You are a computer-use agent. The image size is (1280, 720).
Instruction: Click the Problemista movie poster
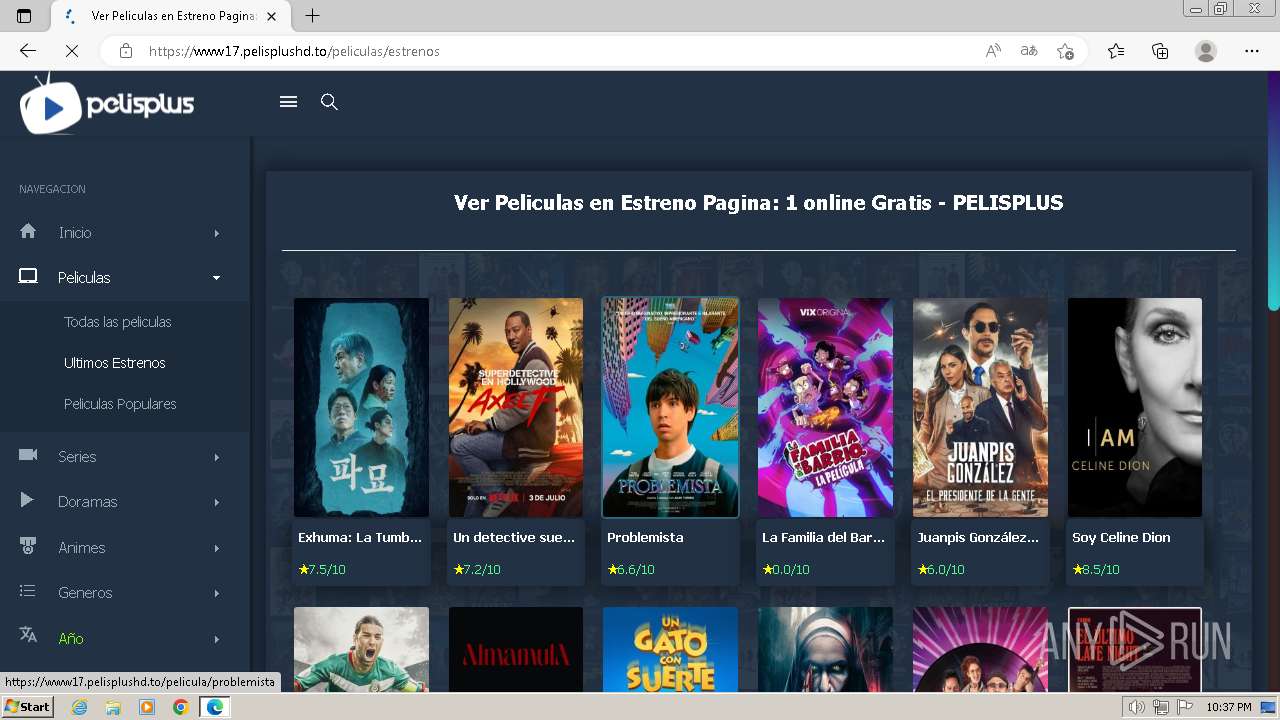coord(670,407)
